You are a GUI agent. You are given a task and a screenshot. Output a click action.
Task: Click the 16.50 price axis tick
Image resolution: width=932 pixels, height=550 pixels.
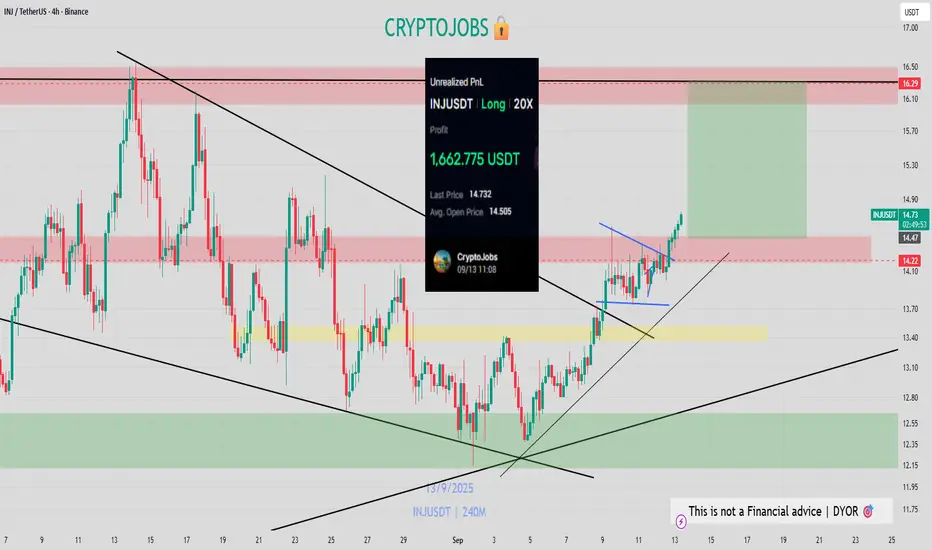pos(910,67)
